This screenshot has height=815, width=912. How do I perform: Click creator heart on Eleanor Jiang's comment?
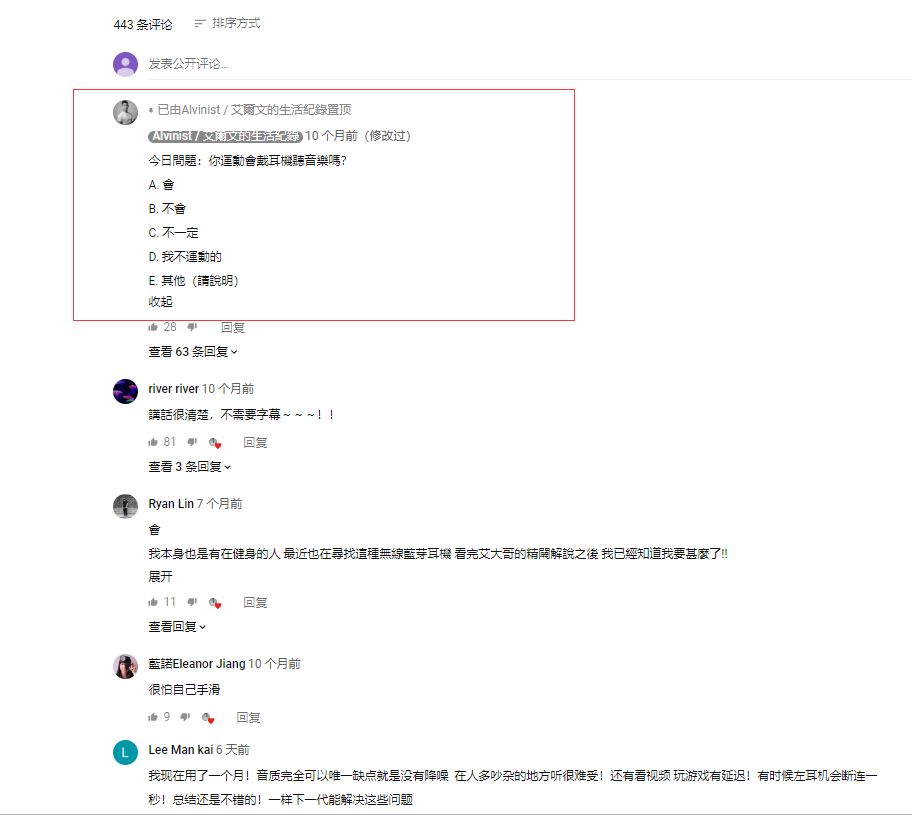click(x=208, y=718)
